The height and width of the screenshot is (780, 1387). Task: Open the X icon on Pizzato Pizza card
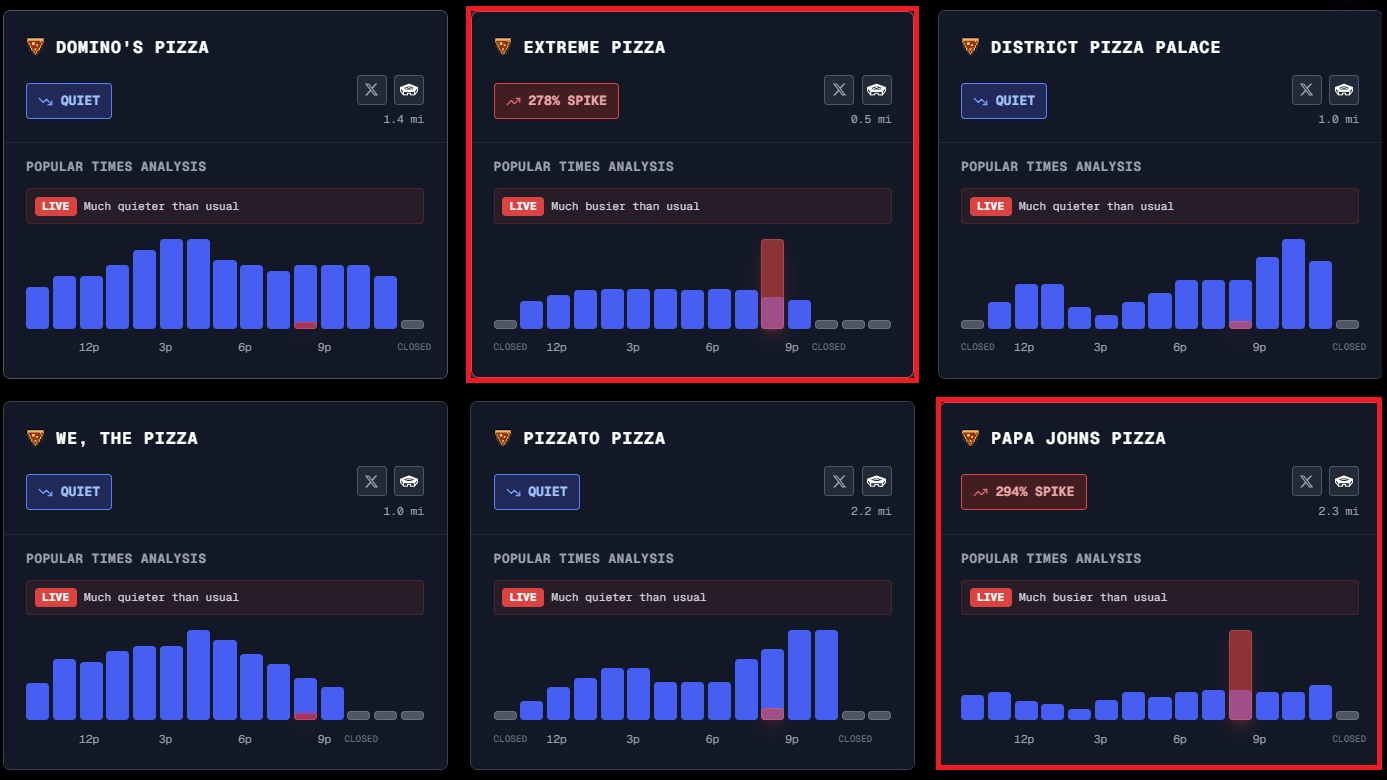point(839,481)
